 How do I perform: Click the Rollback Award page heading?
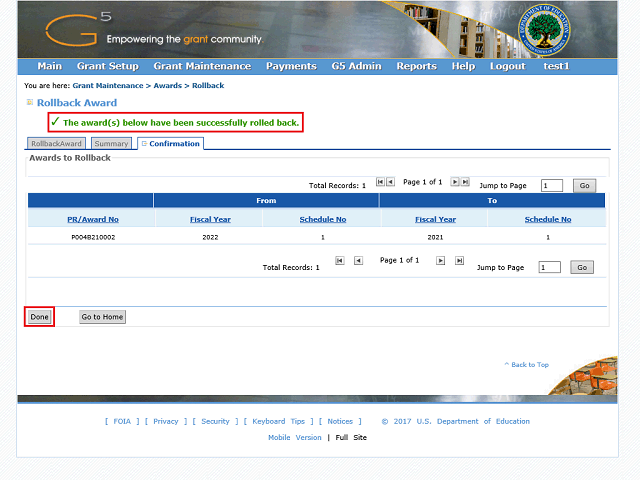[77, 103]
